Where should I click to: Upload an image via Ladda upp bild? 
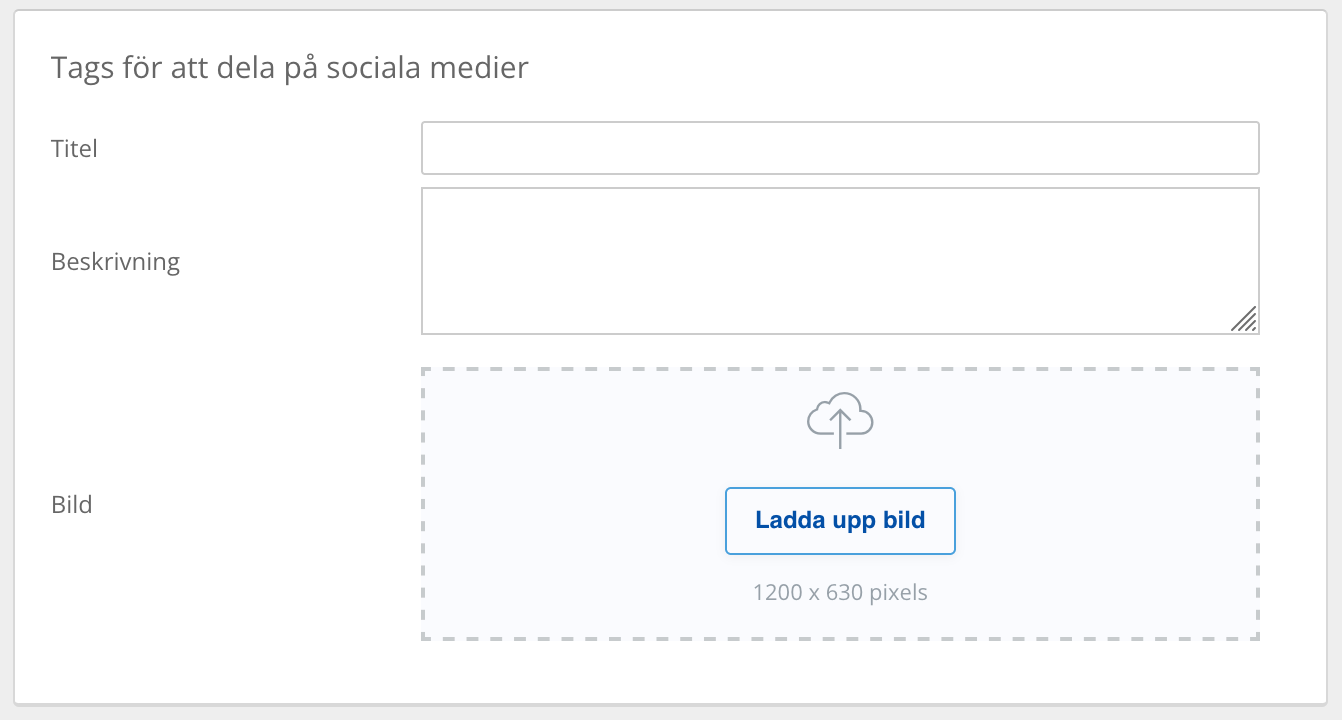point(840,520)
